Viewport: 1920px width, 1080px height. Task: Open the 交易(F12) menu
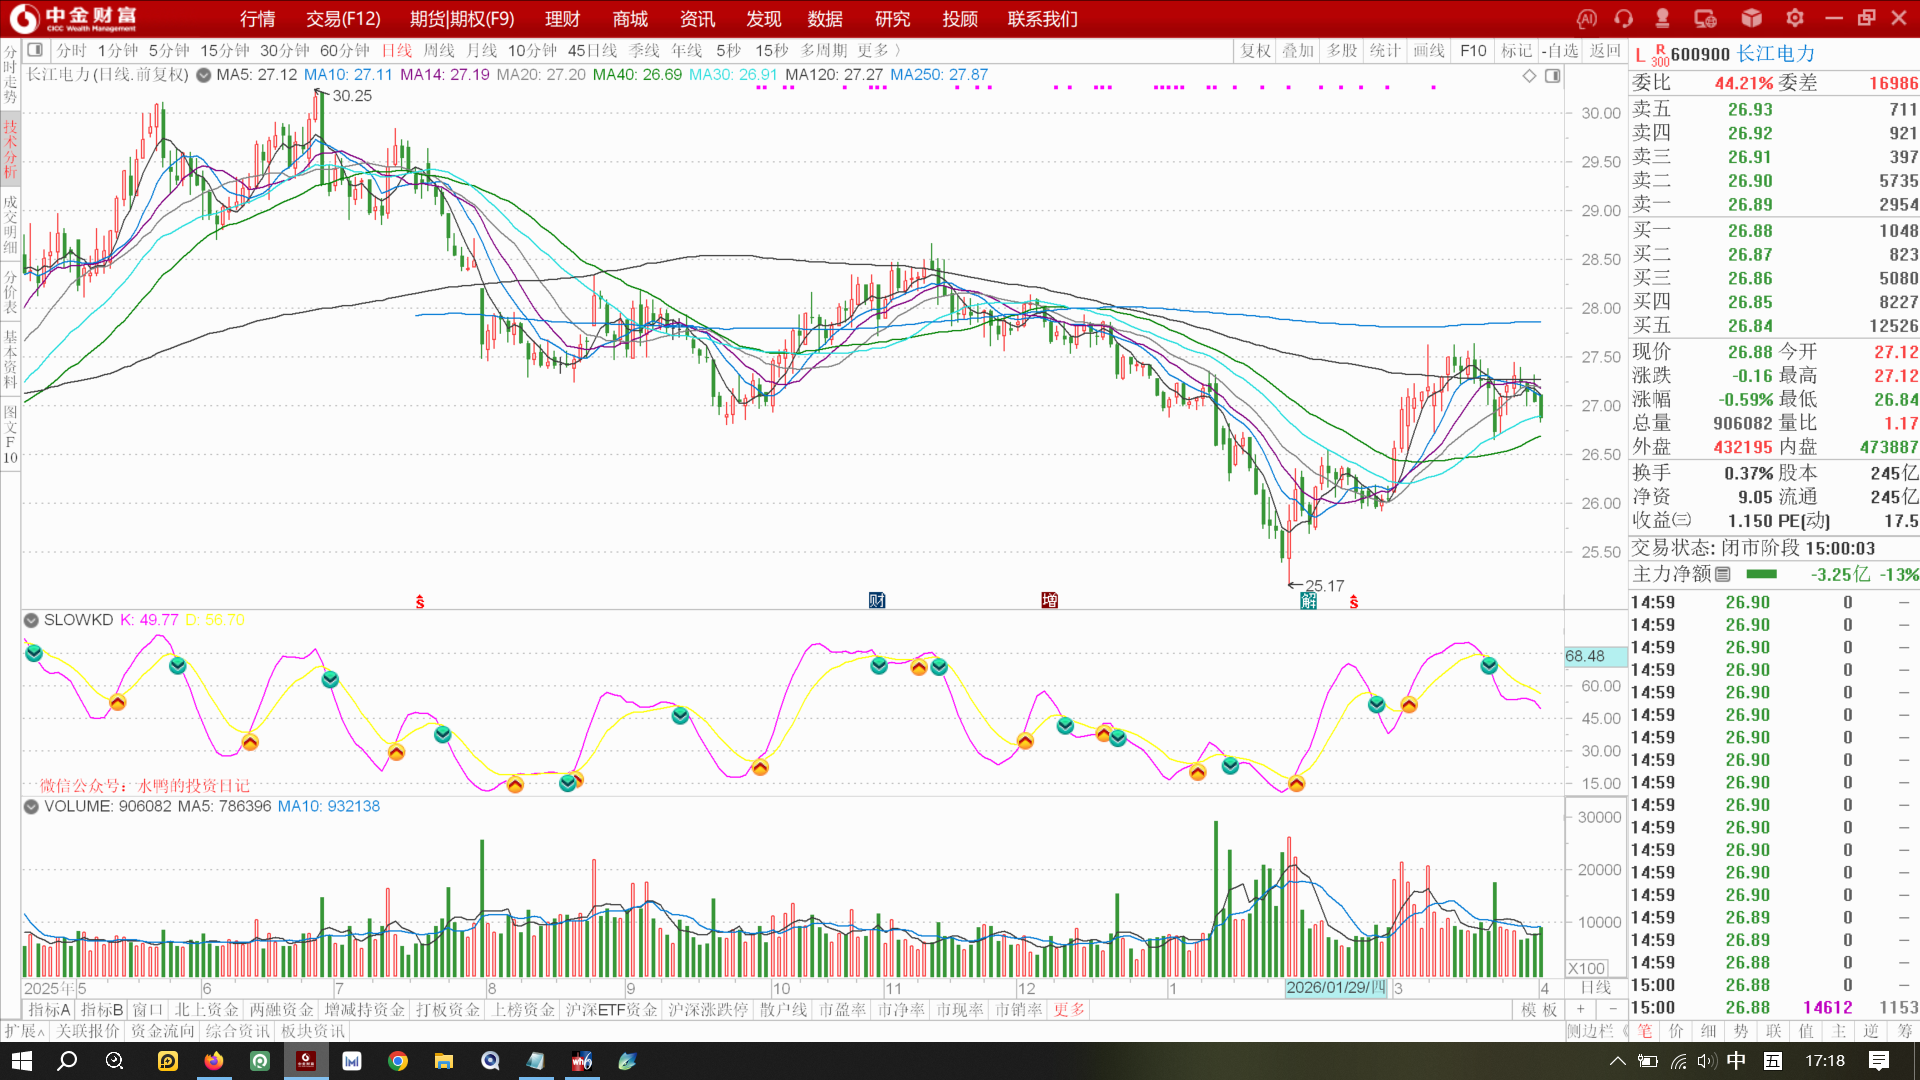coord(343,19)
